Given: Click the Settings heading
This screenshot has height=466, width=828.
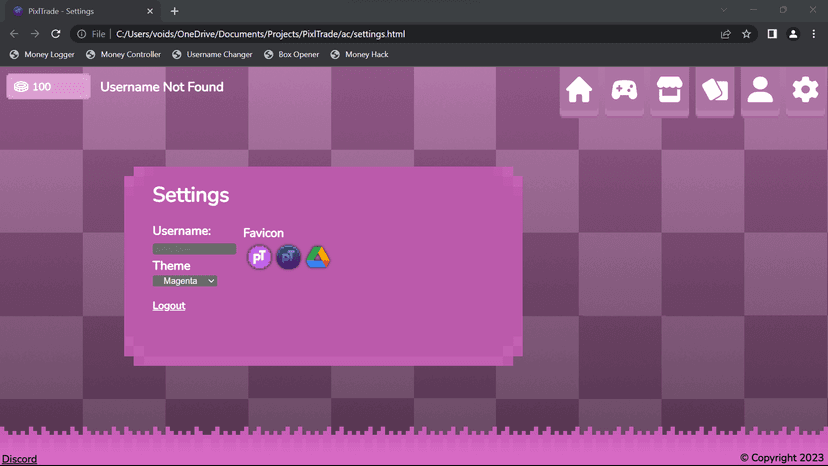Looking at the screenshot, I should pyautogui.click(x=191, y=195).
